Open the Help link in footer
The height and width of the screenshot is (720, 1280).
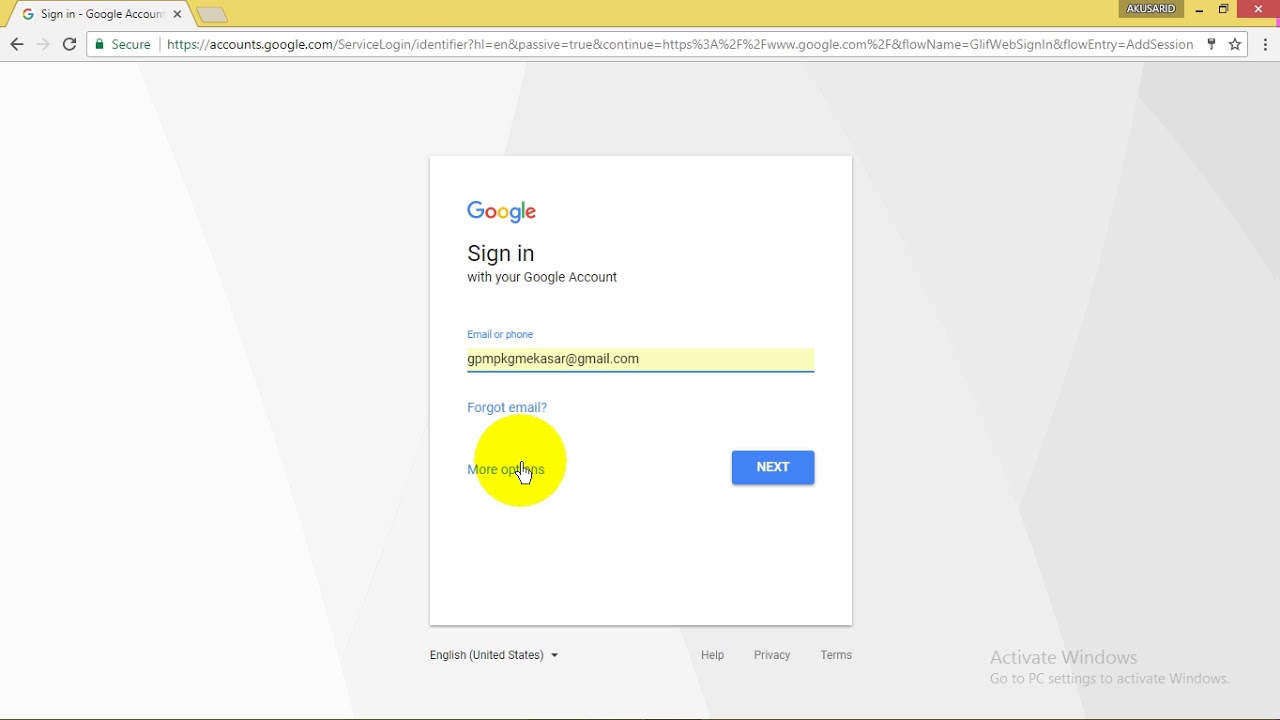coord(712,655)
